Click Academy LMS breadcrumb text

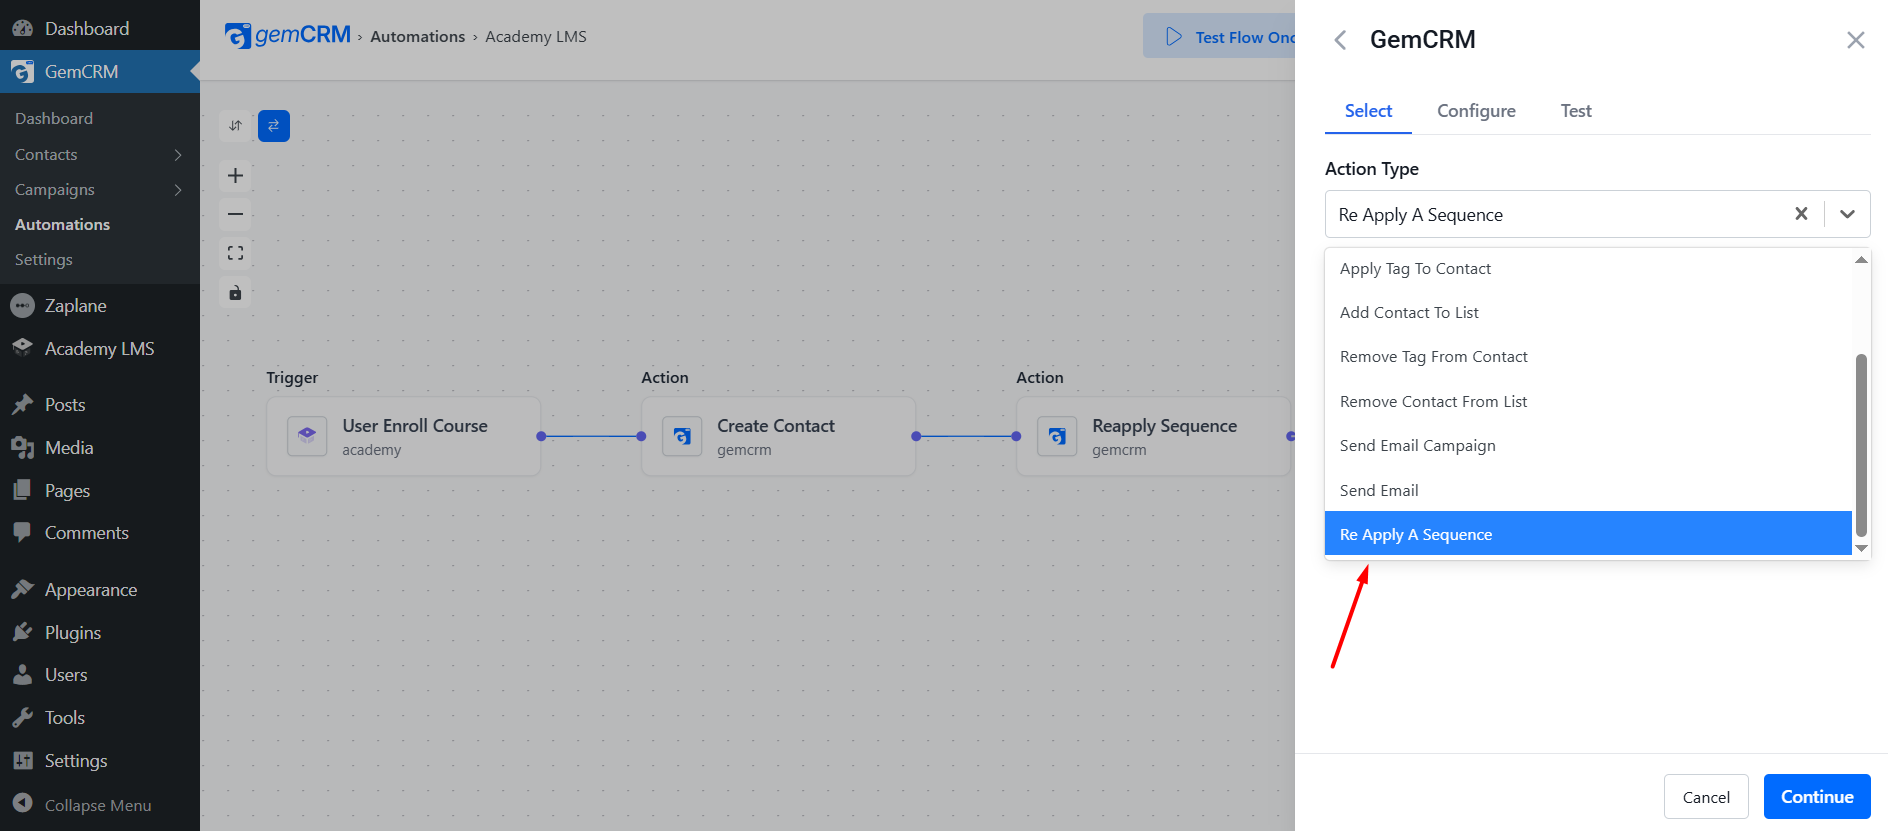click(x=536, y=36)
